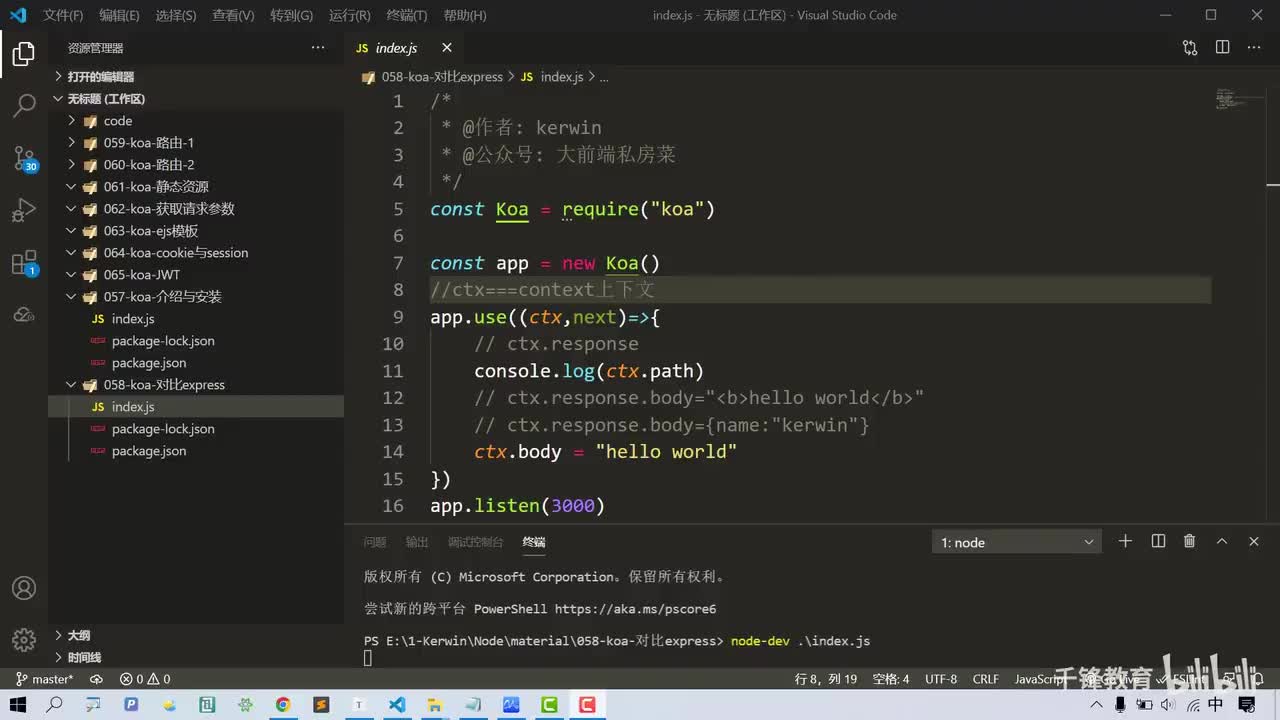Open the 运行(R) menu
The width and height of the screenshot is (1280, 720).
tap(349, 16)
